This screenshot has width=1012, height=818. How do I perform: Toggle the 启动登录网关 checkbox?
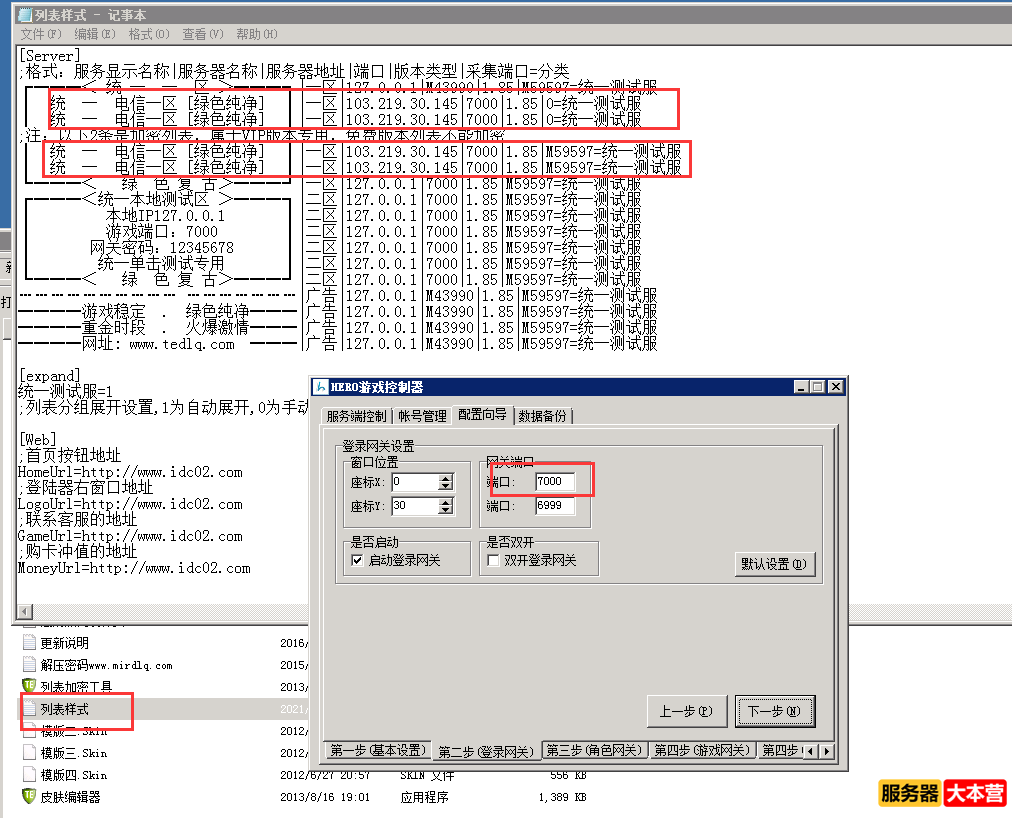click(357, 560)
